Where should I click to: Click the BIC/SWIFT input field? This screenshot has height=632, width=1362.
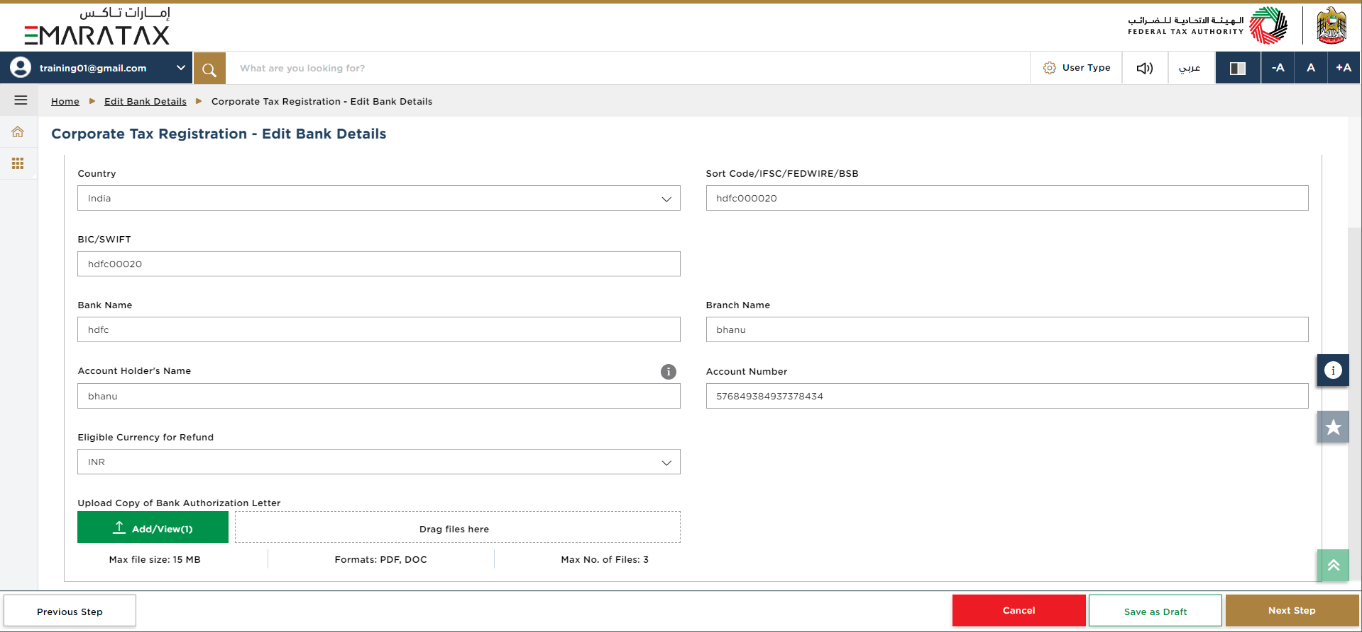coord(379,264)
